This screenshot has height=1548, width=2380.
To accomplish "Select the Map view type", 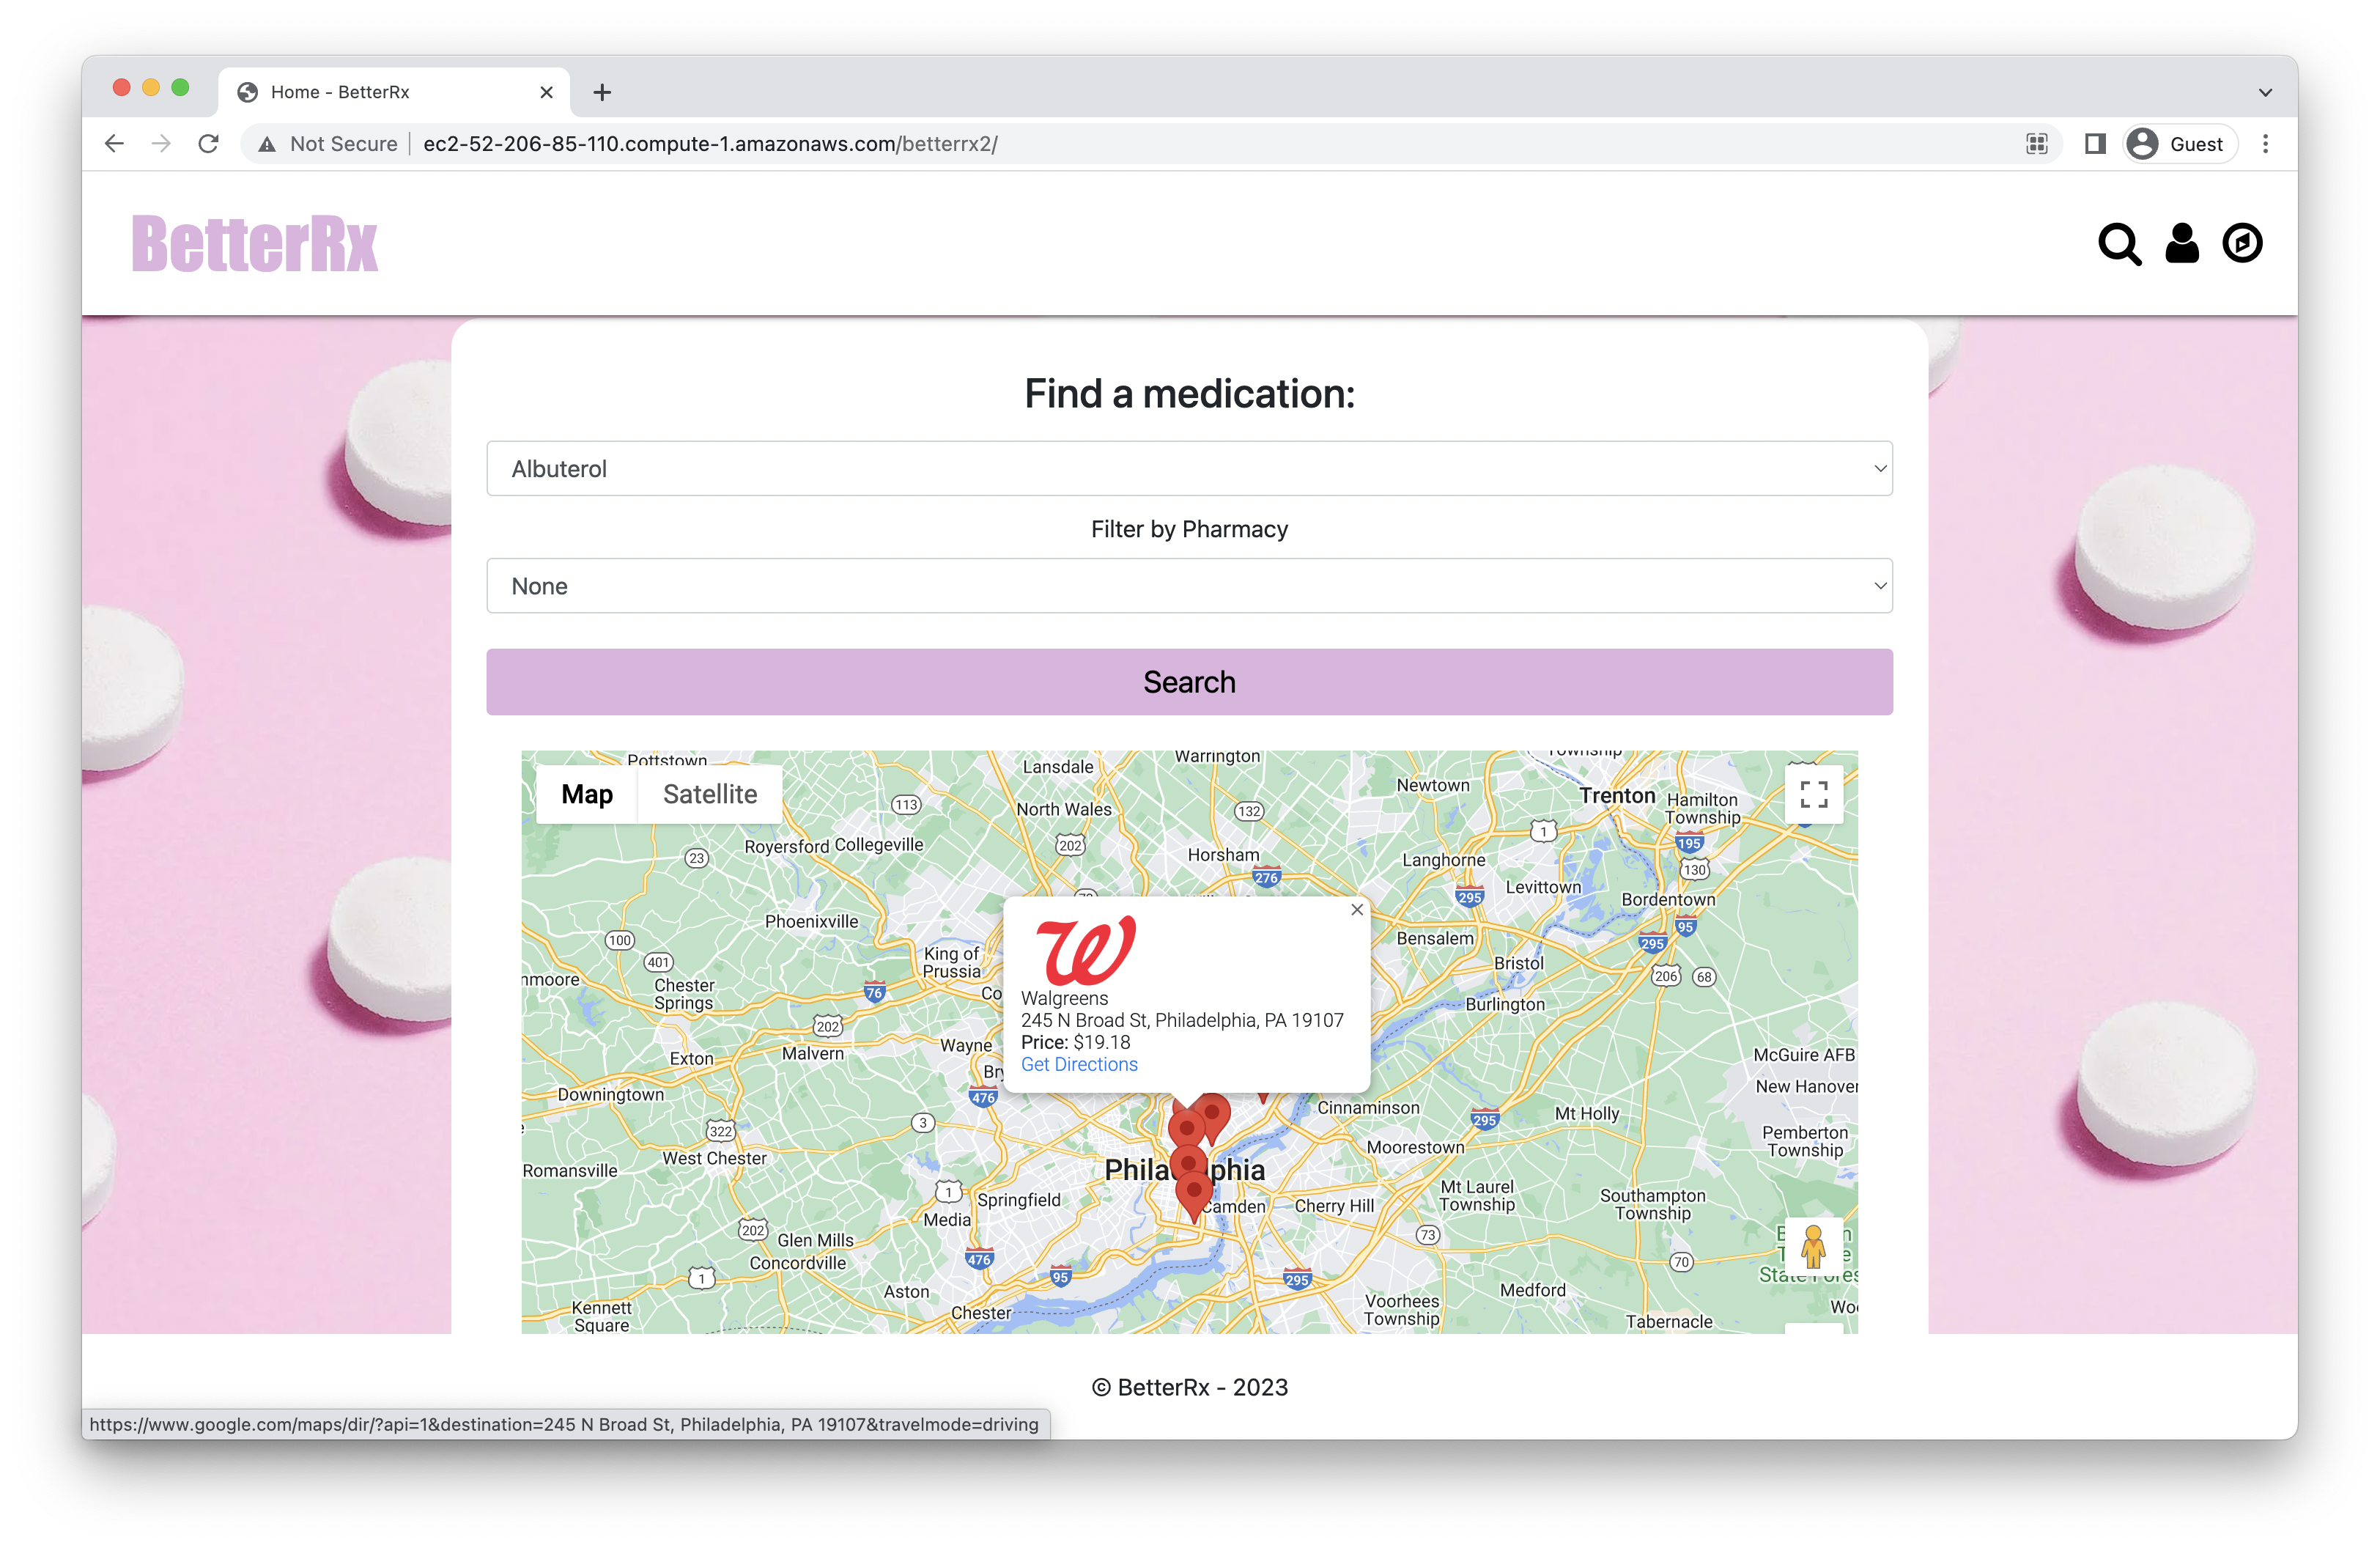I will 587,794.
